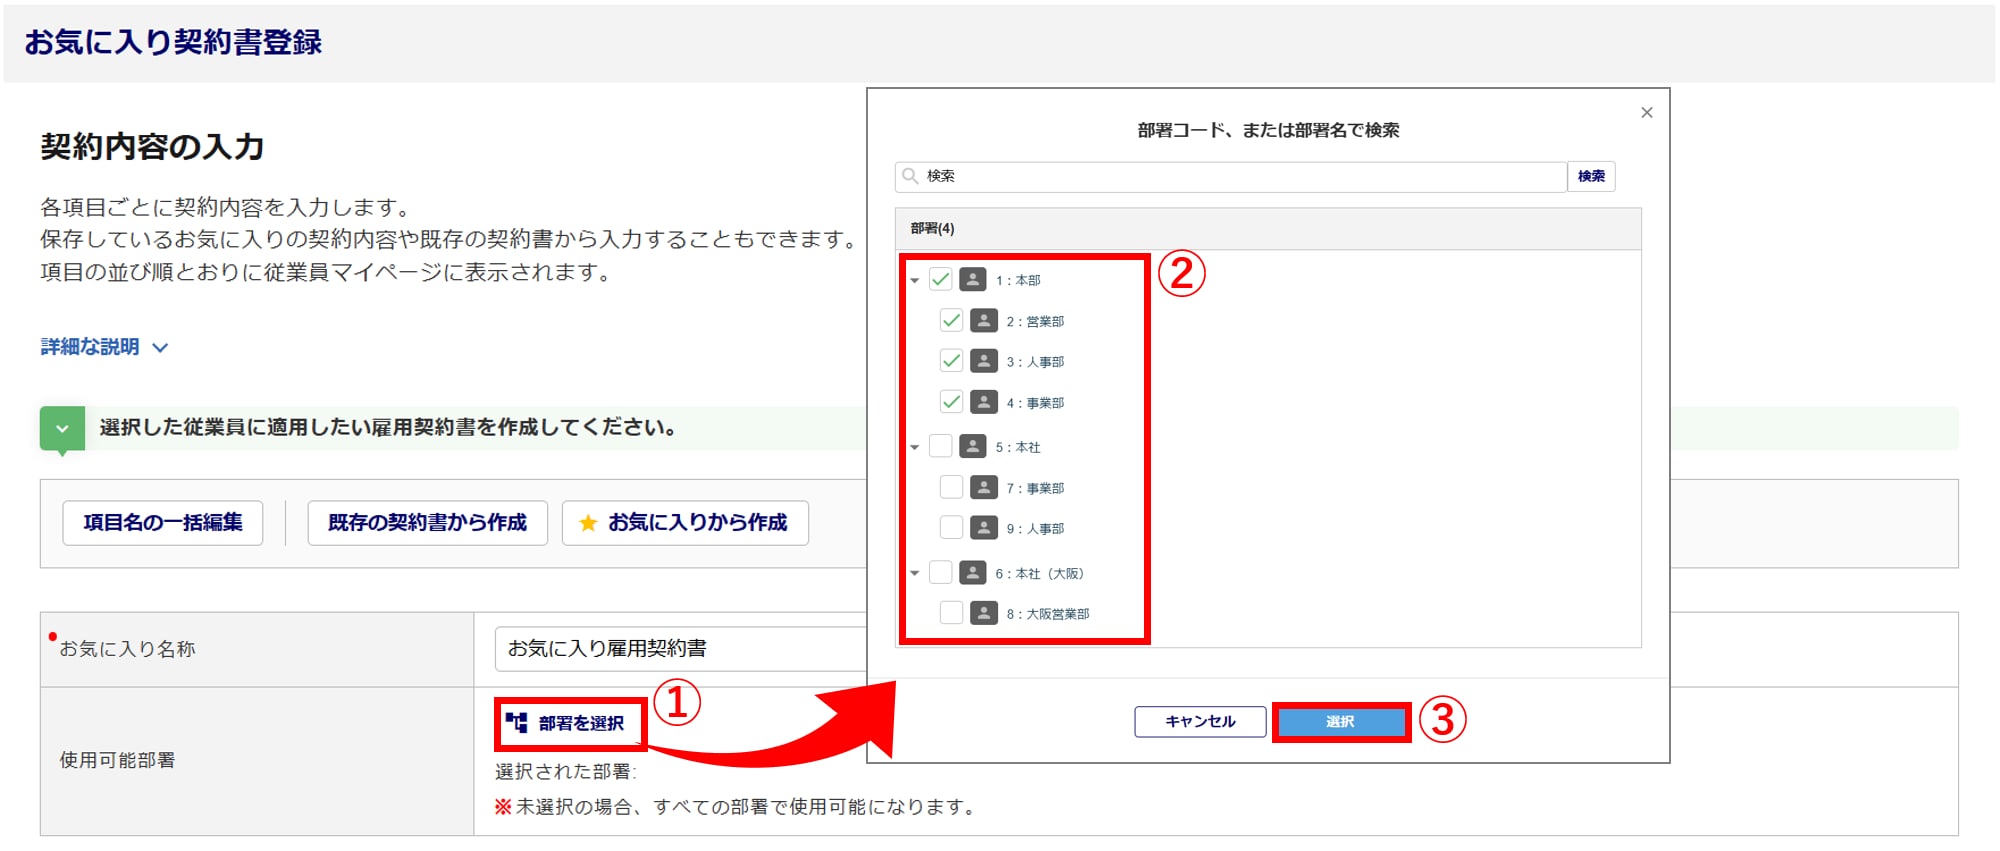Uncheck the 3：人事部 checkbox
The height and width of the screenshot is (851, 2000).
pos(951,361)
